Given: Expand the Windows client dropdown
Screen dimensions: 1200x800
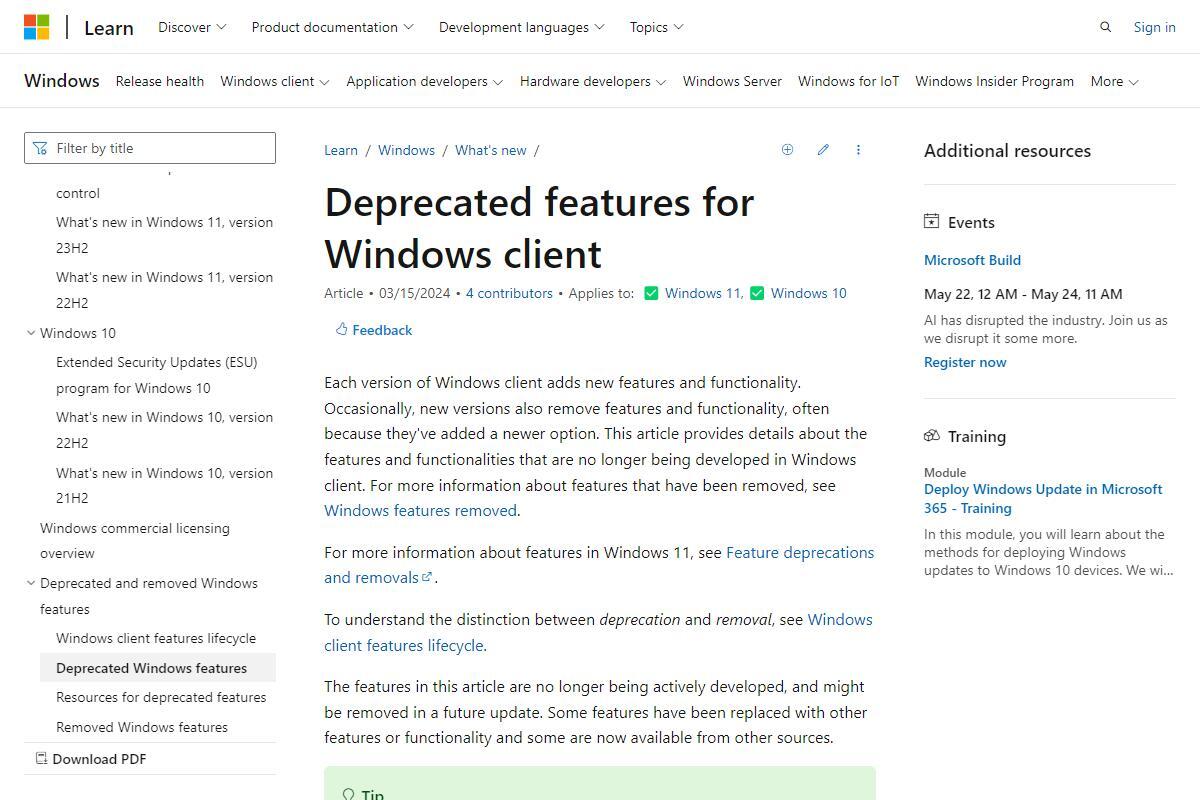Looking at the screenshot, I should click(275, 81).
